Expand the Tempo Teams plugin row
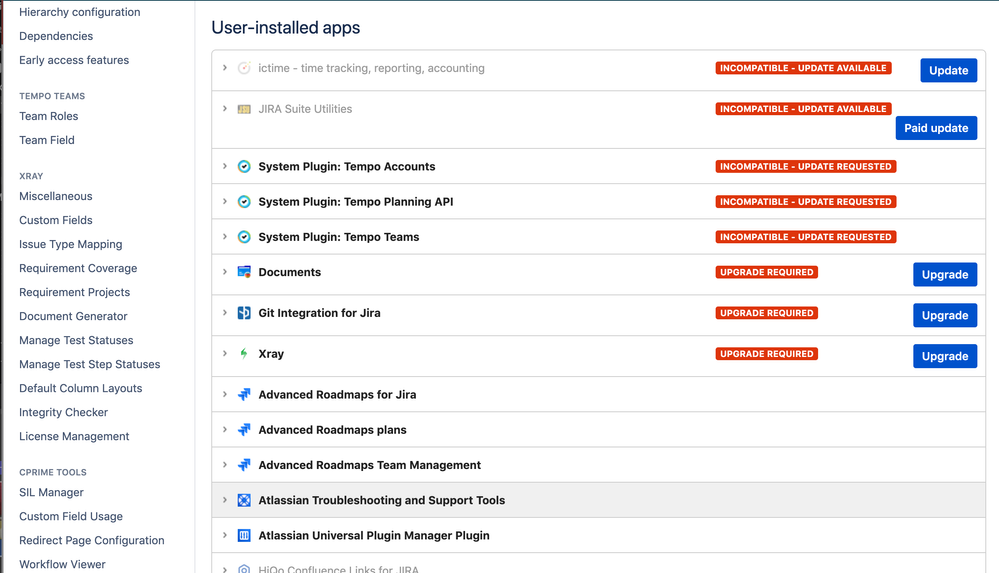The width and height of the screenshot is (999, 573). pos(225,236)
